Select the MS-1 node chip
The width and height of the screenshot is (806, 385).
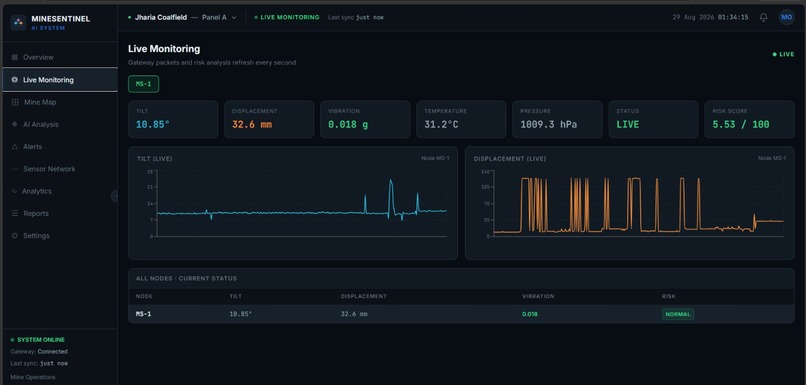(143, 84)
